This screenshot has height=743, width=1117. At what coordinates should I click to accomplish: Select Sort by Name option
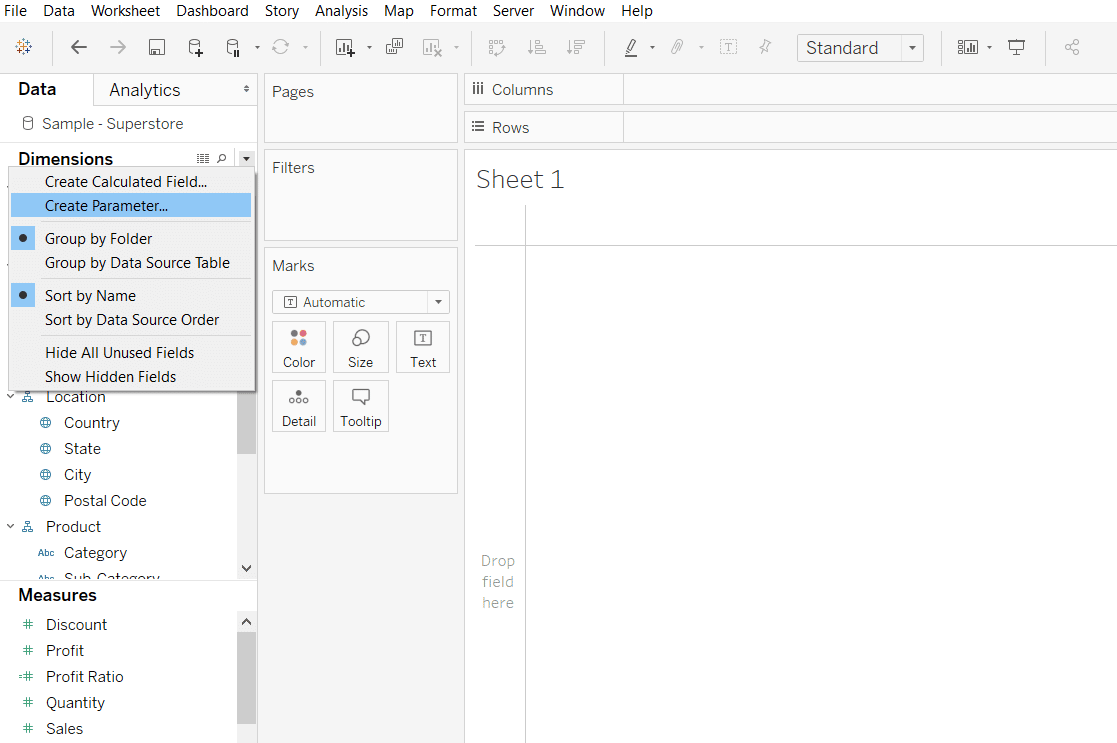(131, 296)
